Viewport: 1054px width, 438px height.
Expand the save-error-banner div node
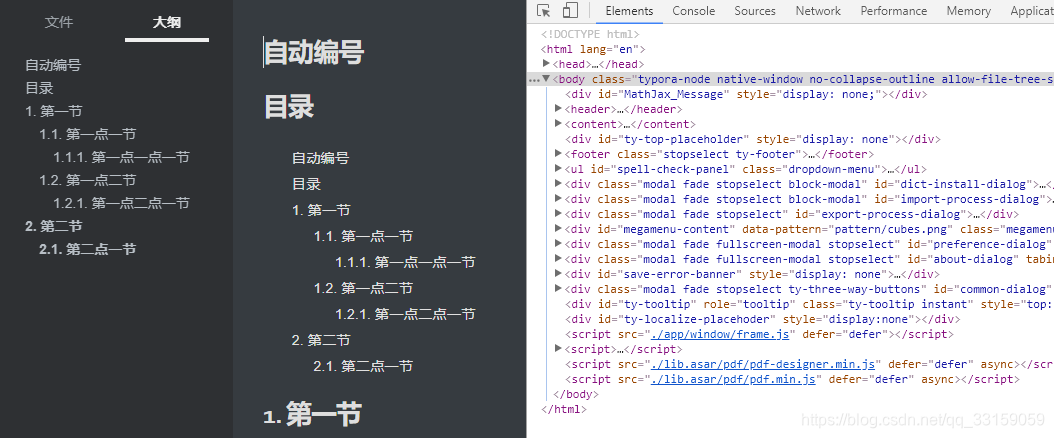[558, 273]
